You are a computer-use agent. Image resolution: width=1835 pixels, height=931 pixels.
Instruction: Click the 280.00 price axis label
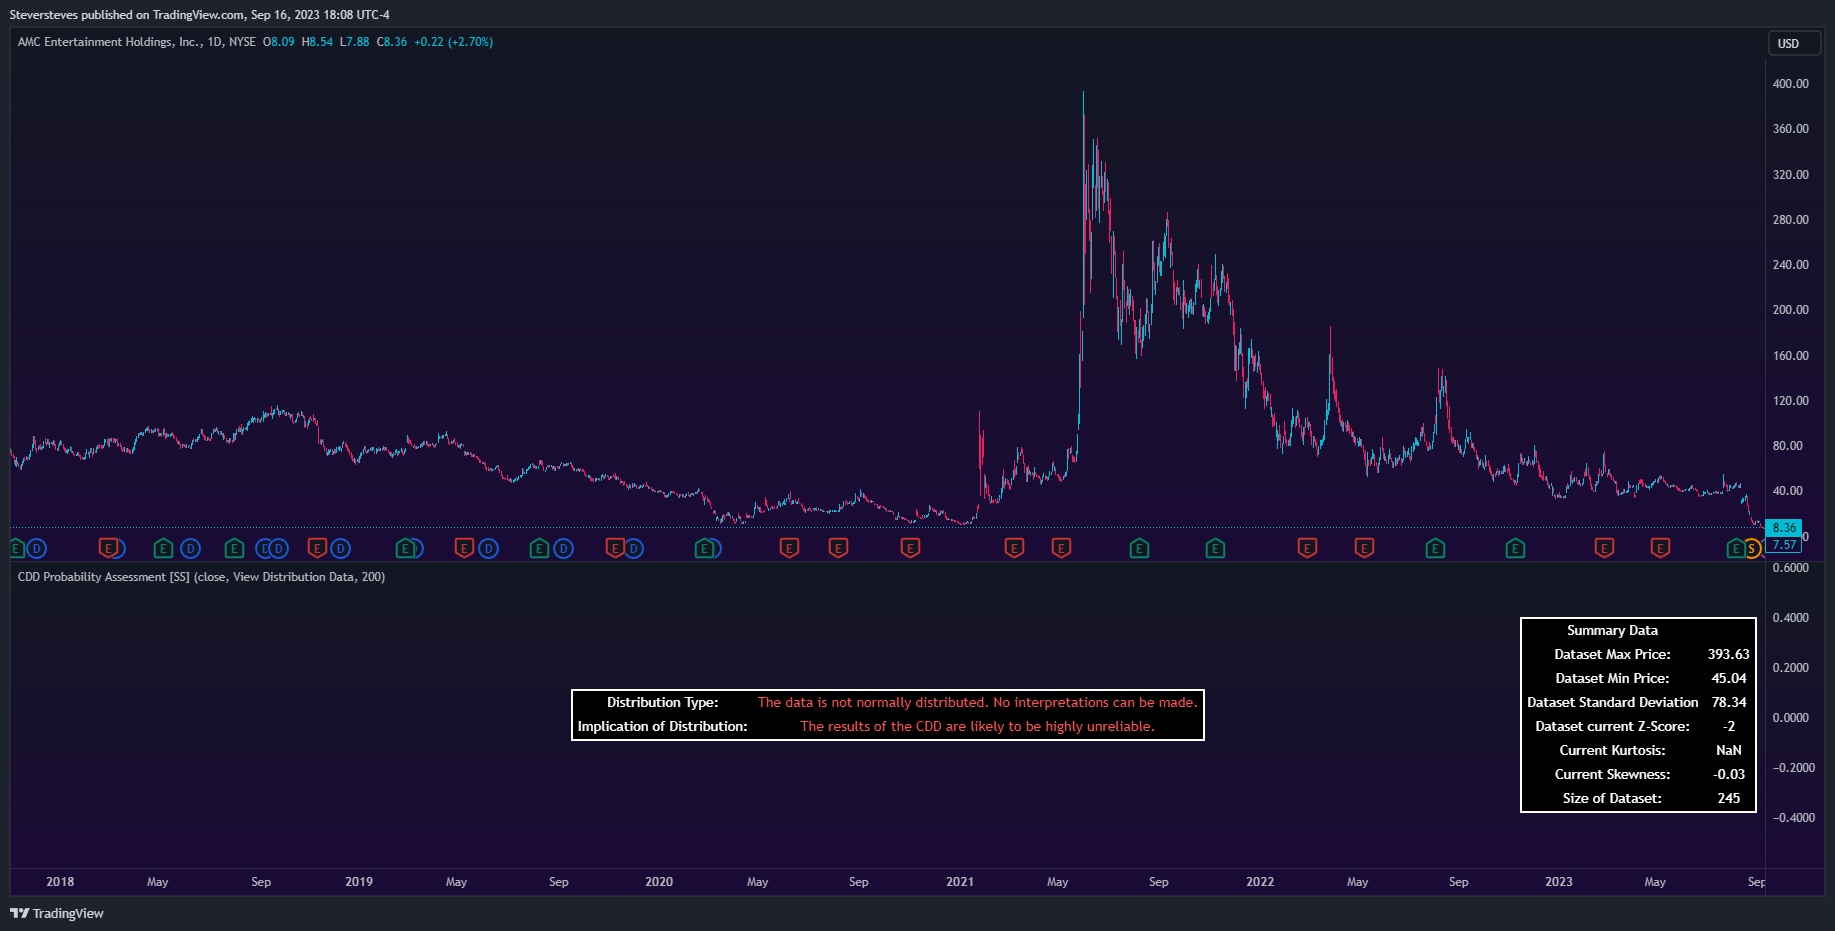1790,220
